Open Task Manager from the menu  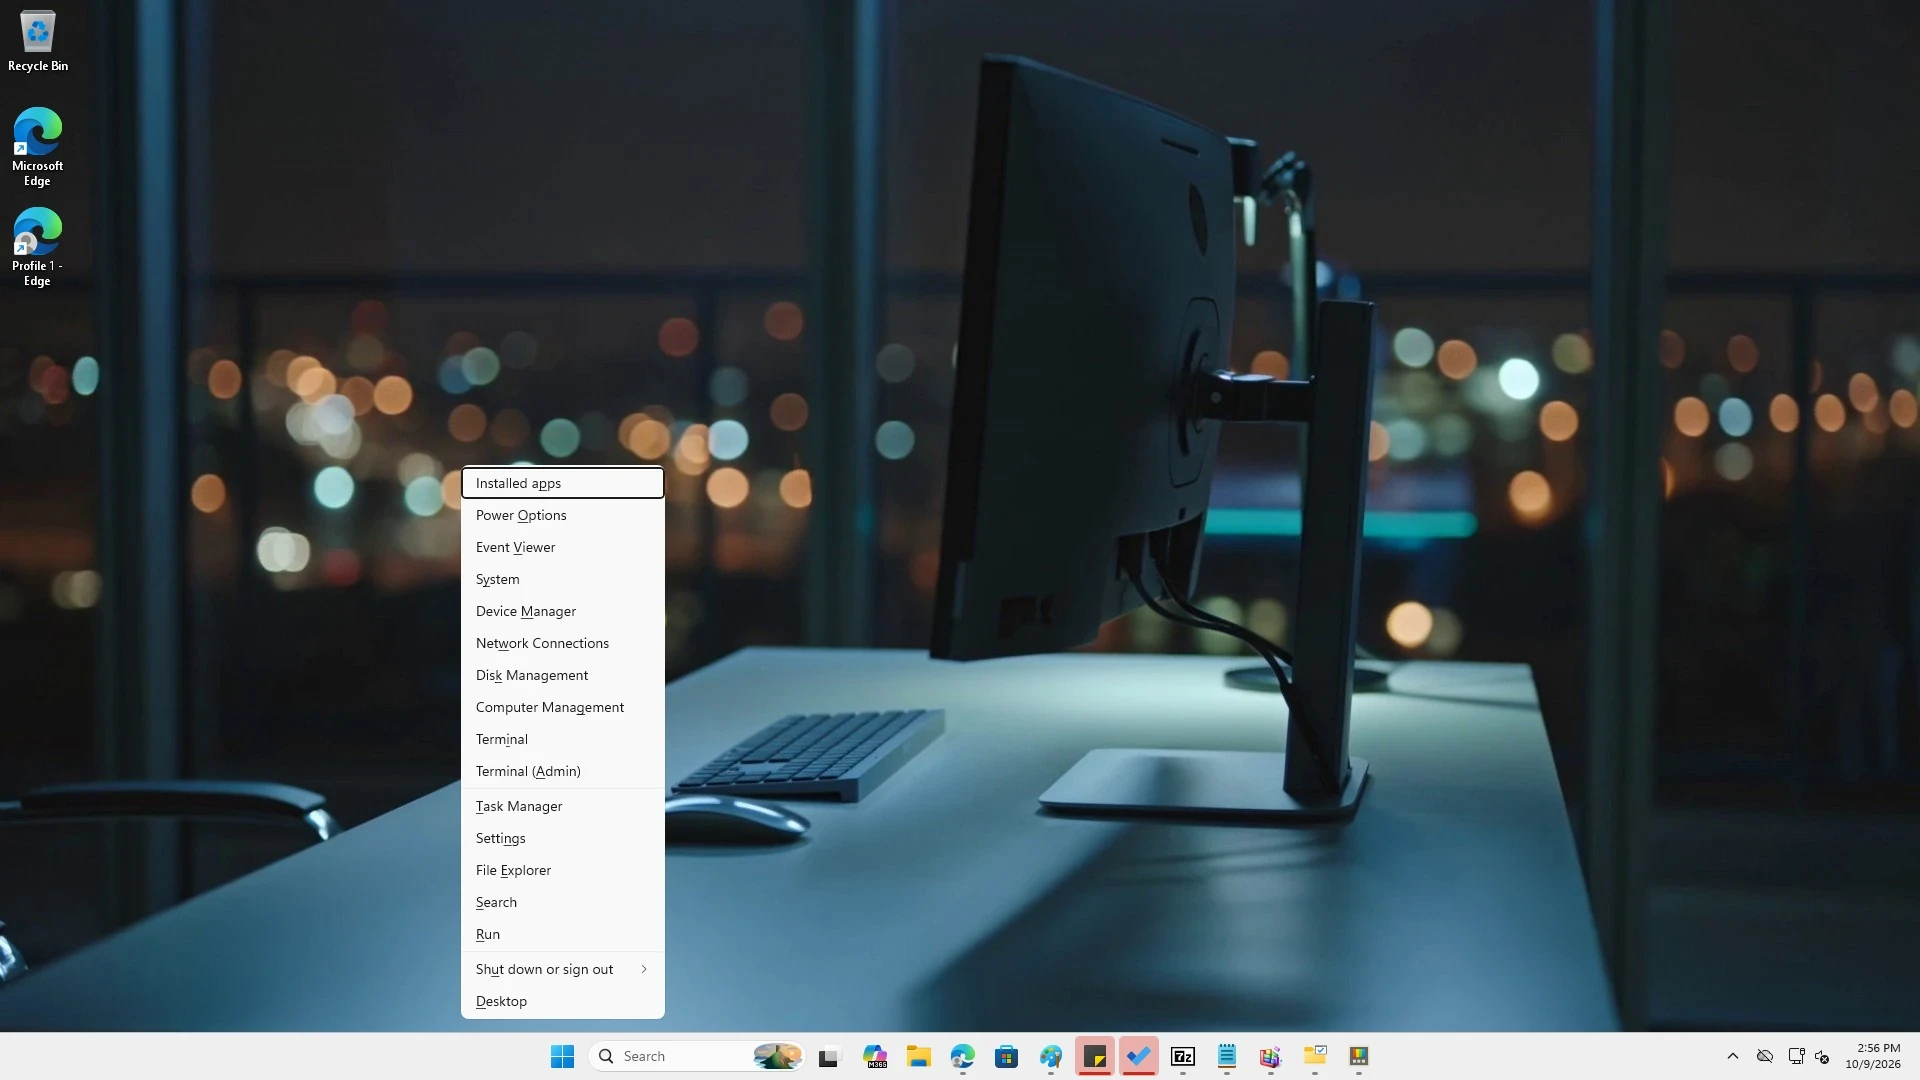(563, 806)
